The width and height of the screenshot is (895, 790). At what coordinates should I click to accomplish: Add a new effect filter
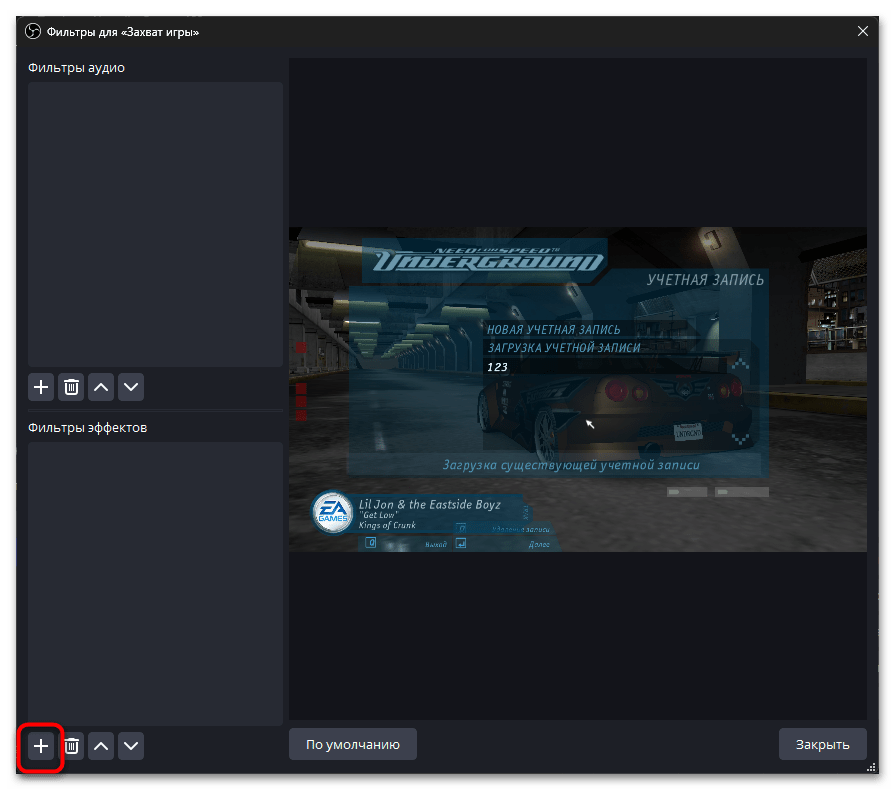pos(41,746)
